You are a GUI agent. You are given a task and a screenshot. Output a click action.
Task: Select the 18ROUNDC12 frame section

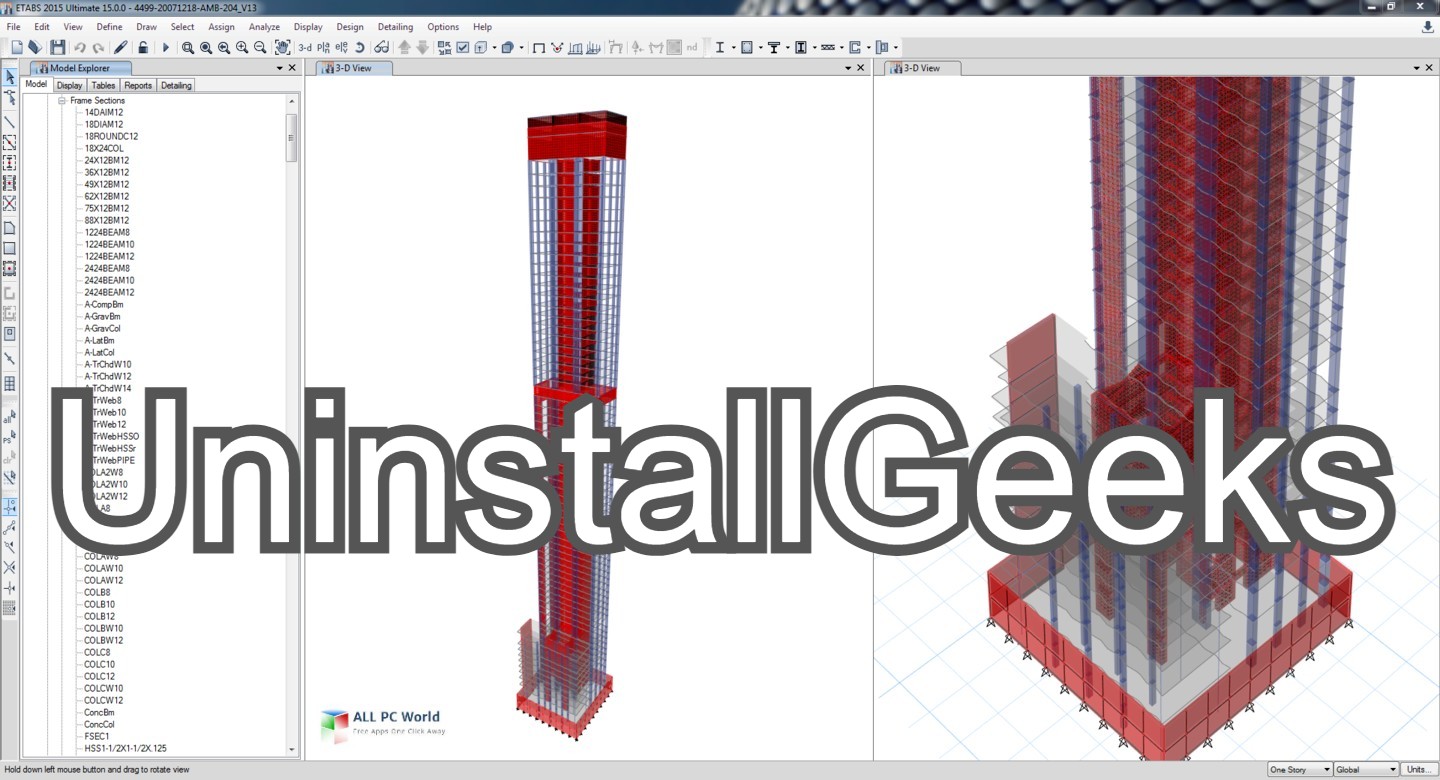pyautogui.click(x=111, y=136)
